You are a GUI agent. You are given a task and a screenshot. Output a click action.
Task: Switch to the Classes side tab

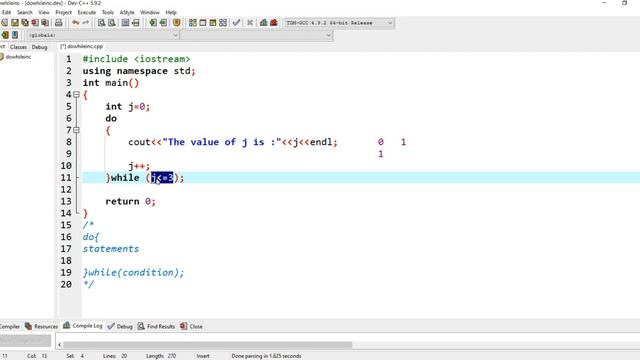pyautogui.click(x=18, y=47)
